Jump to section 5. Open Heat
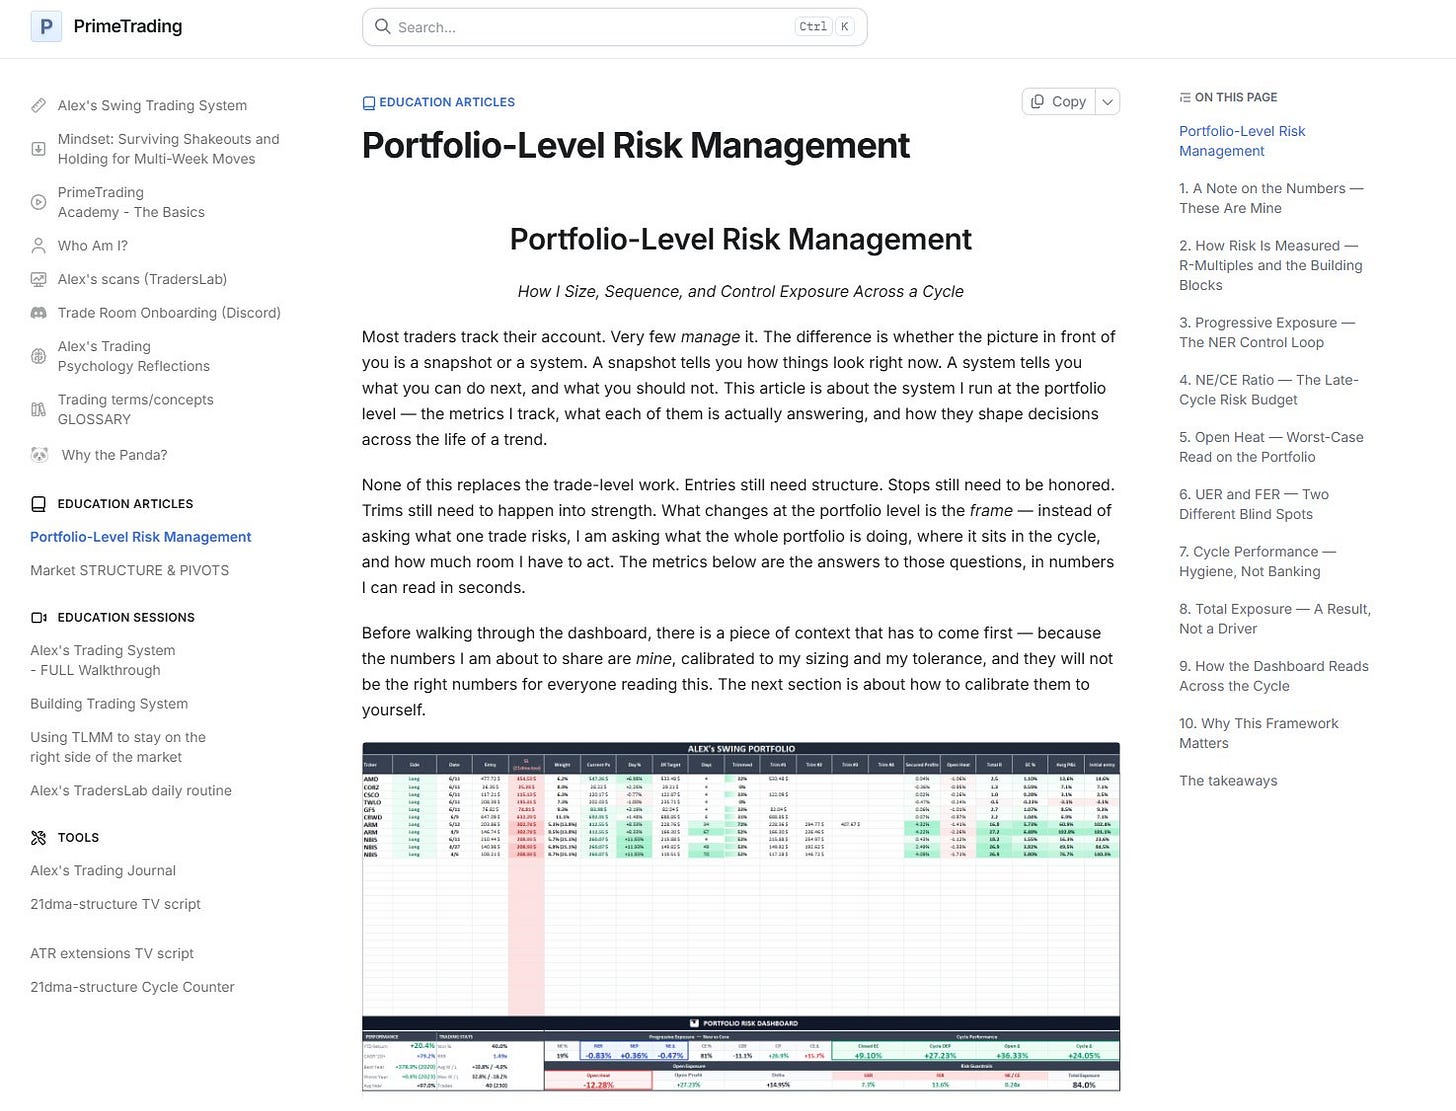 click(x=1271, y=447)
